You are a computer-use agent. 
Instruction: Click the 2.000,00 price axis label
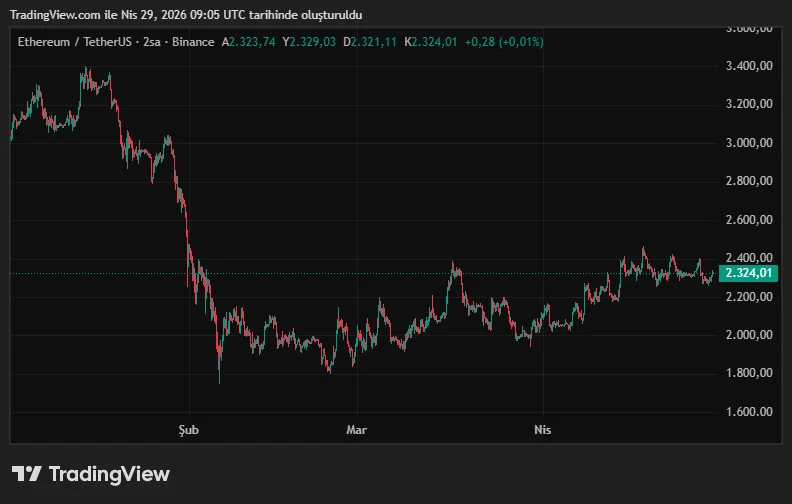pyautogui.click(x=749, y=335)
